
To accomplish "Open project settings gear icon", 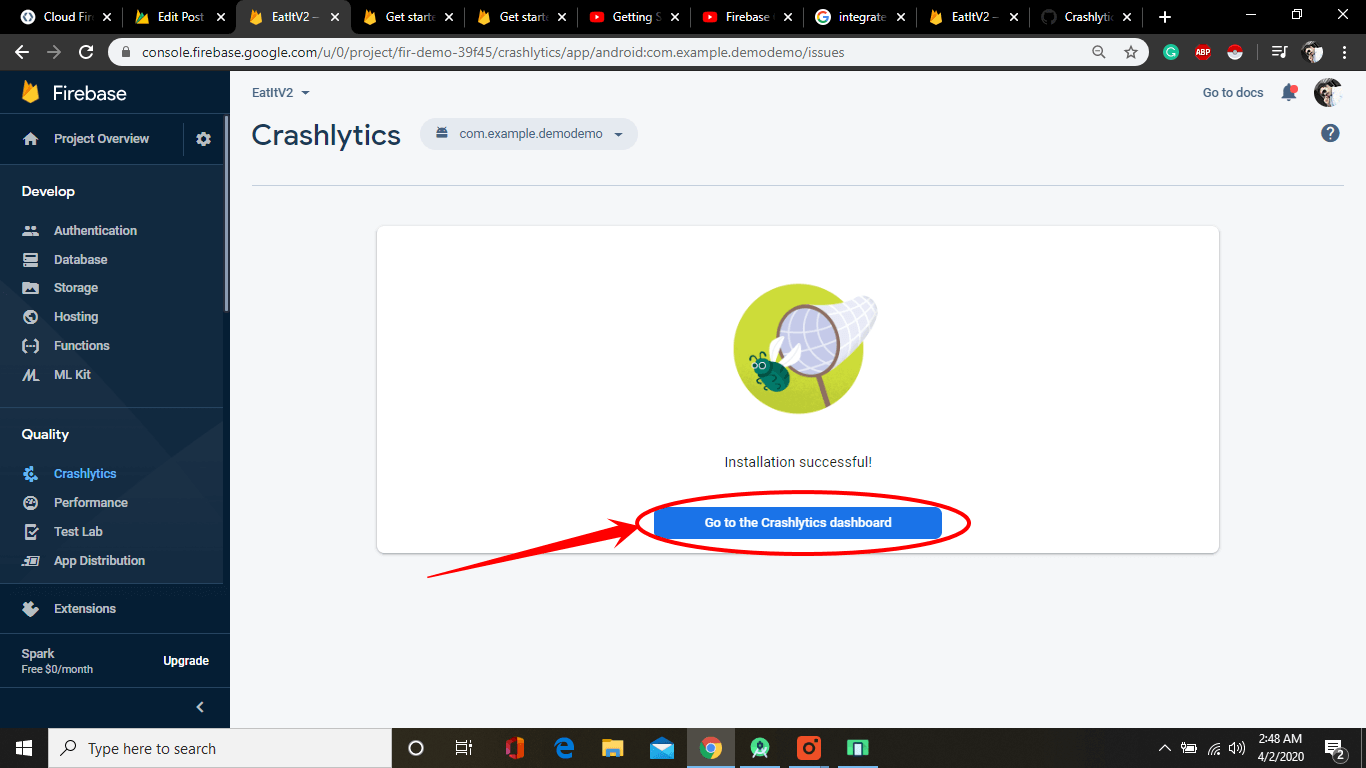I will [204, 139].
